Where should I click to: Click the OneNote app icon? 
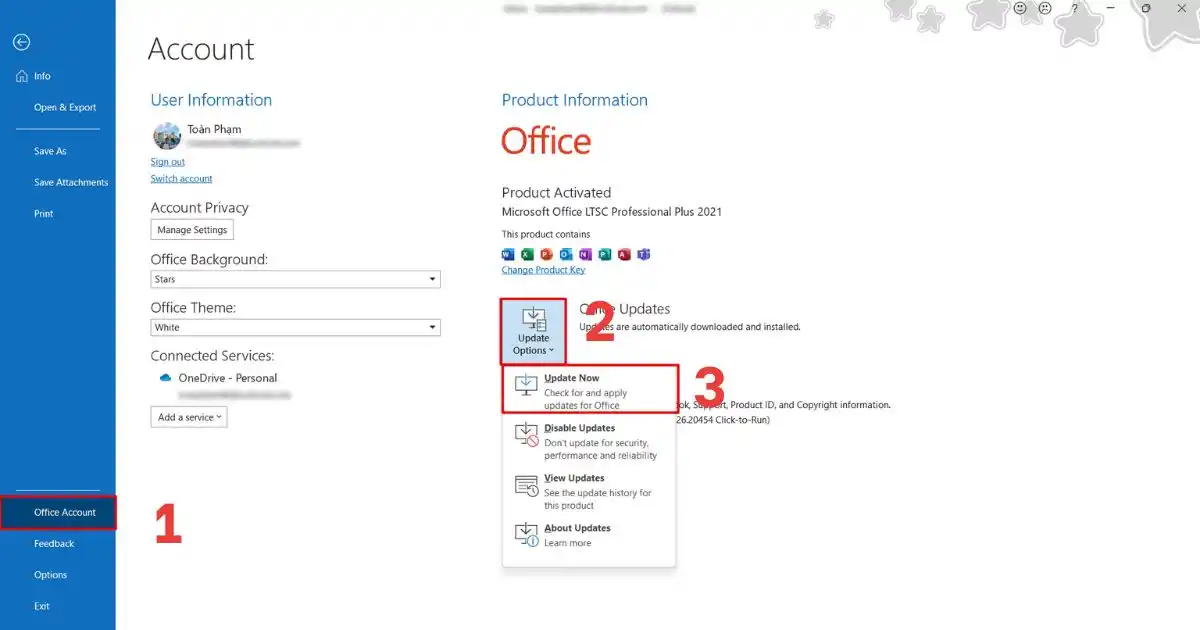[x=585, y=254]
